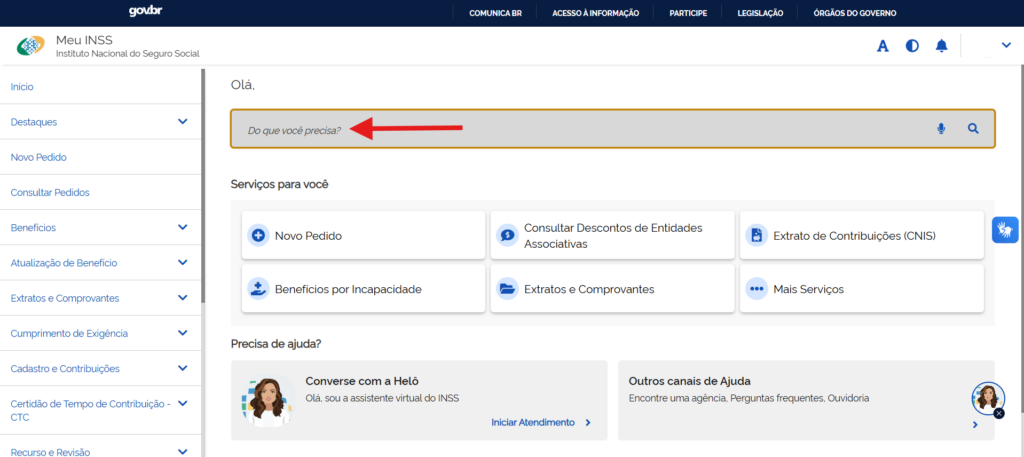
Task: Open ÓRGÃOS DO GOVERNO top link
Action: click(x=855, y=13)
